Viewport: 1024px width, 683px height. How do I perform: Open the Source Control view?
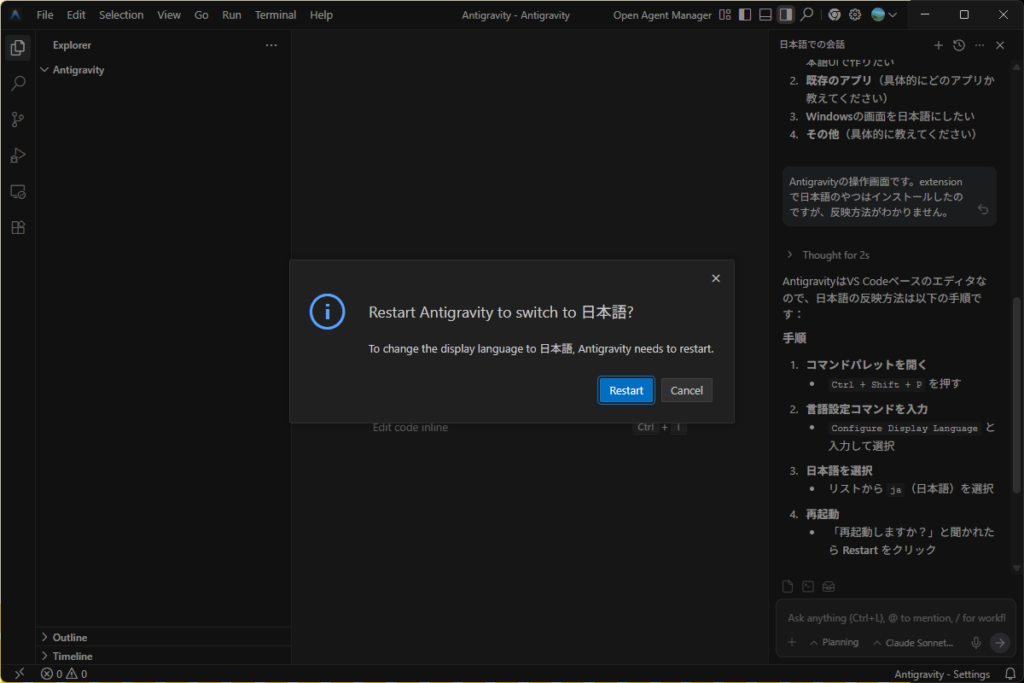[17, 120]
